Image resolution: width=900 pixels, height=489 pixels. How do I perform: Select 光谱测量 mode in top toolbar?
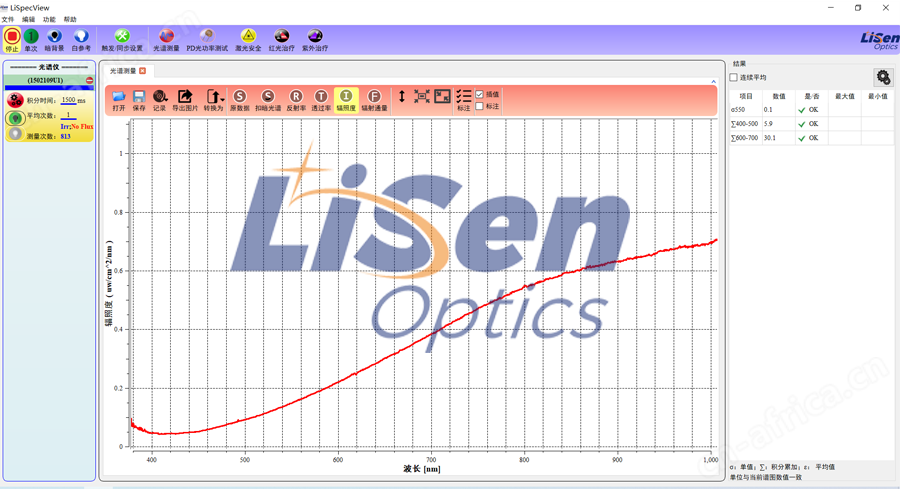166,40
